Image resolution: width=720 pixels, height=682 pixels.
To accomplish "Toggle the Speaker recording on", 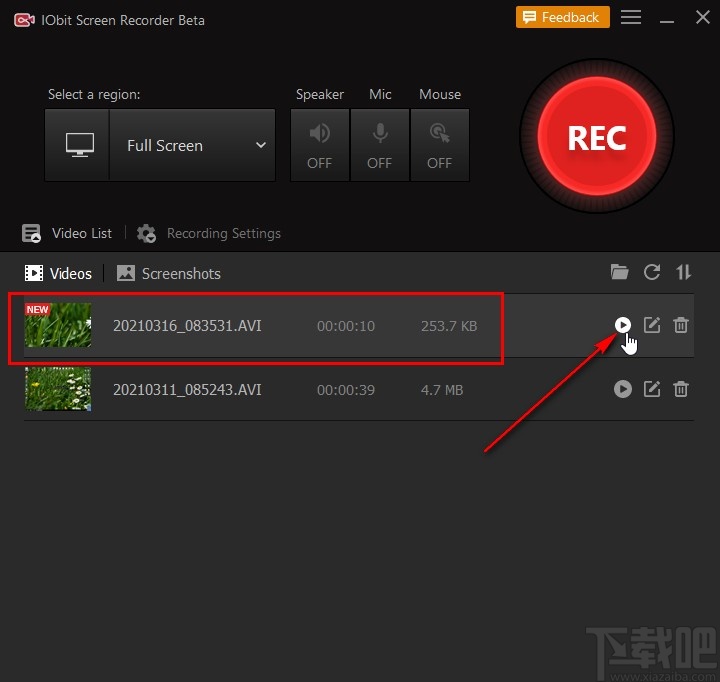I will coord(320,145).
